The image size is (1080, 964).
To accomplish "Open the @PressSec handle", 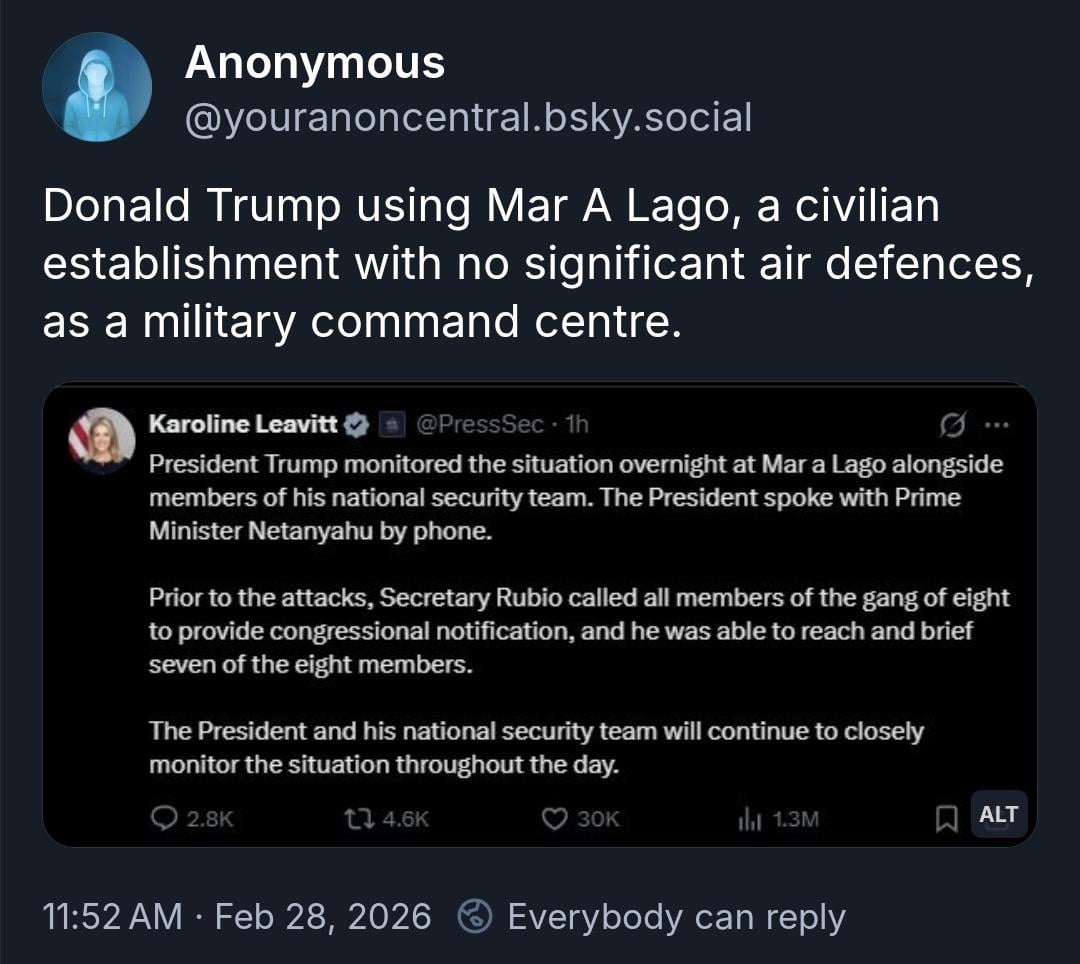I will (479, 424).
